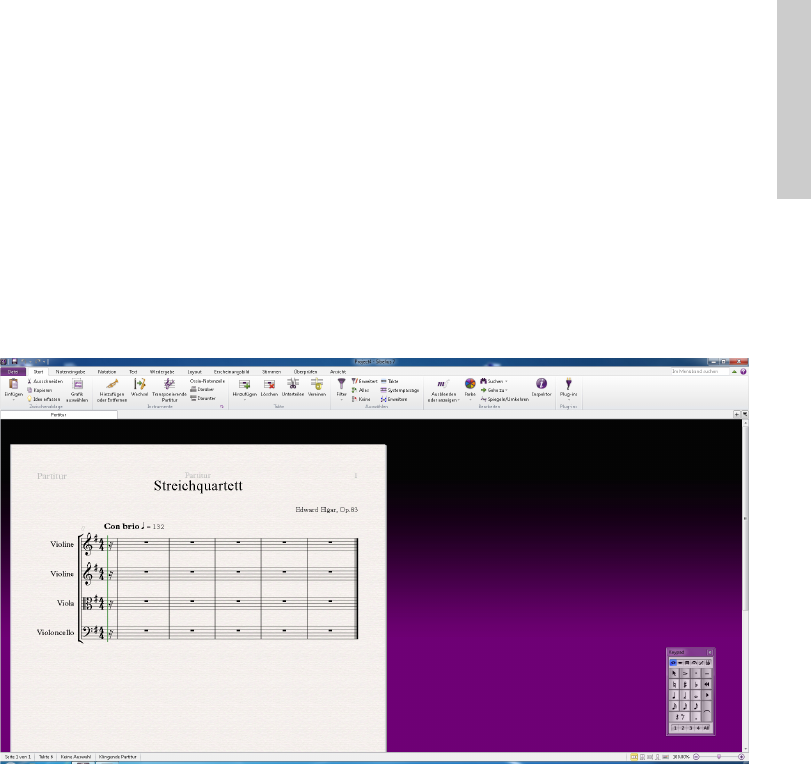The width and height of the screenshot is (811, 764).
Task: Click the rest key on Keypad
Action: pos(680,717)
